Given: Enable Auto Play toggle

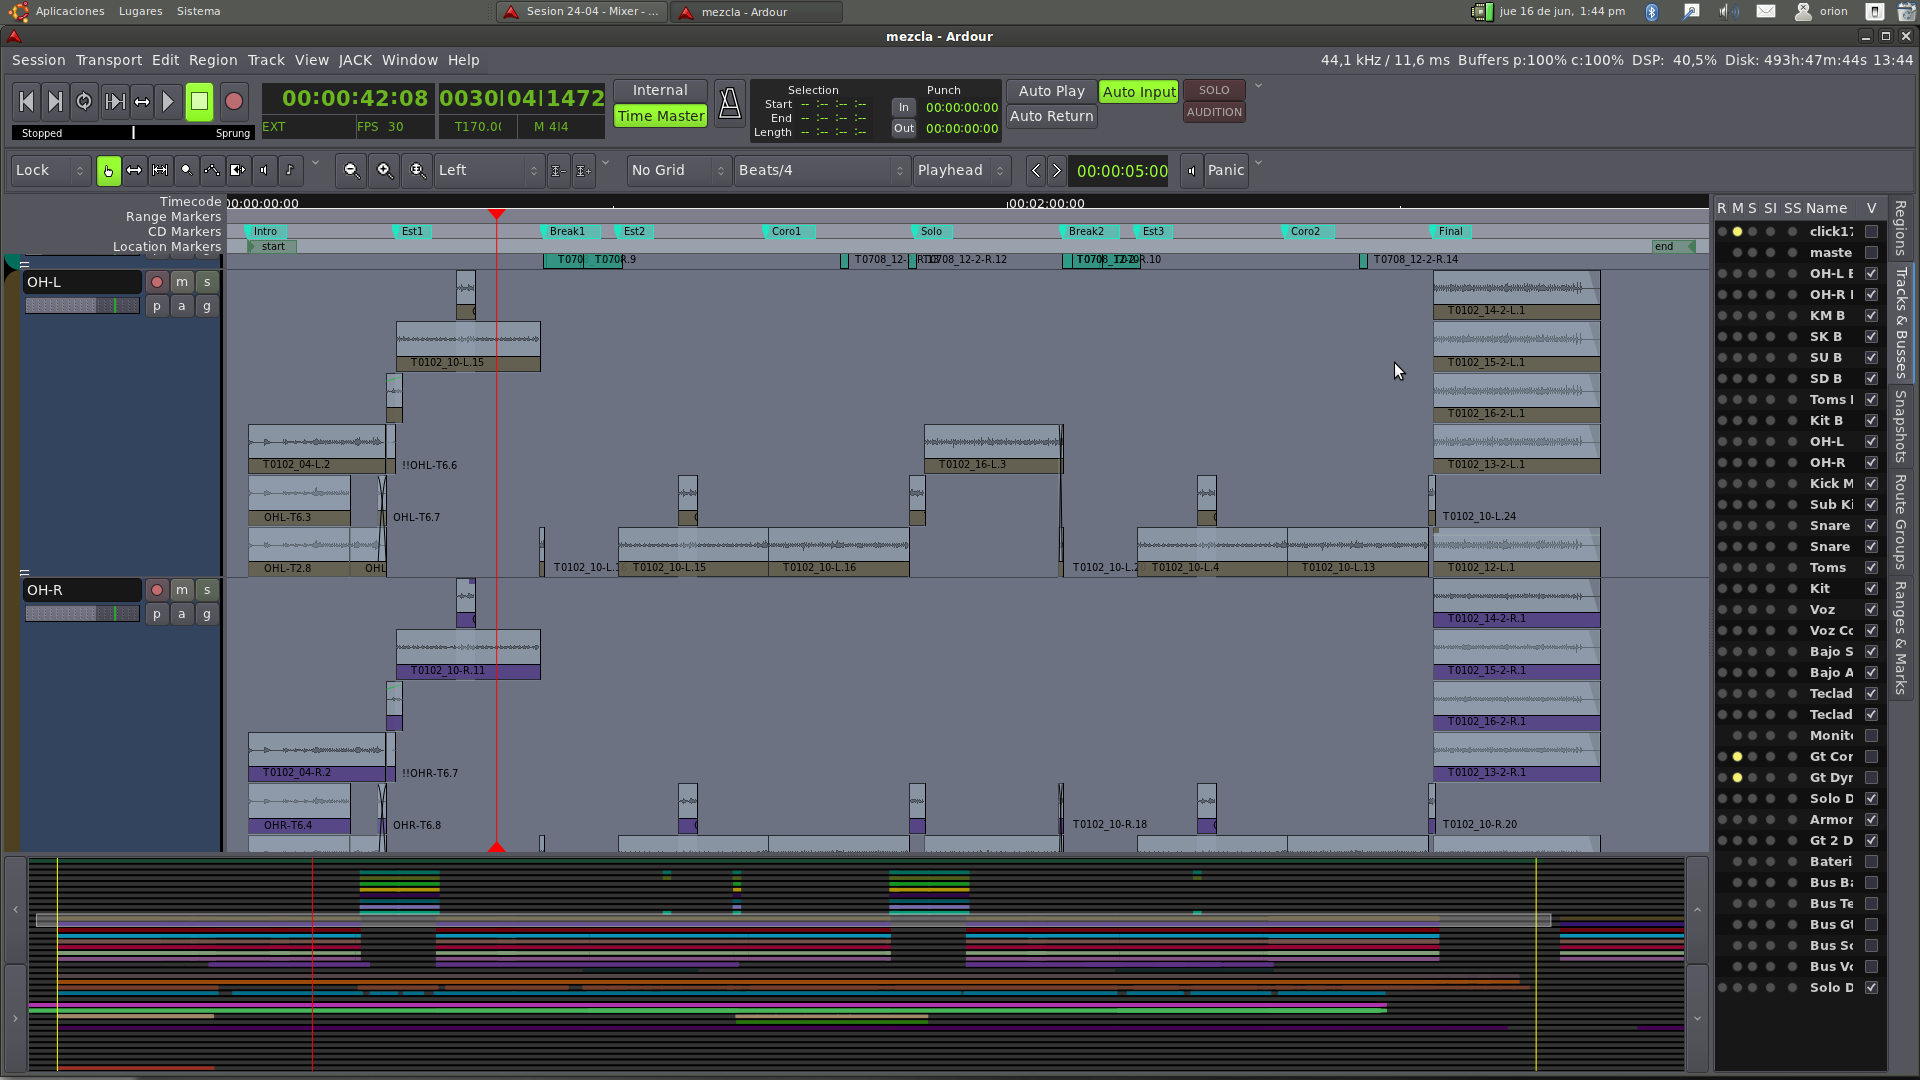Looking at the screenshot, I should tap(1051, 91).
